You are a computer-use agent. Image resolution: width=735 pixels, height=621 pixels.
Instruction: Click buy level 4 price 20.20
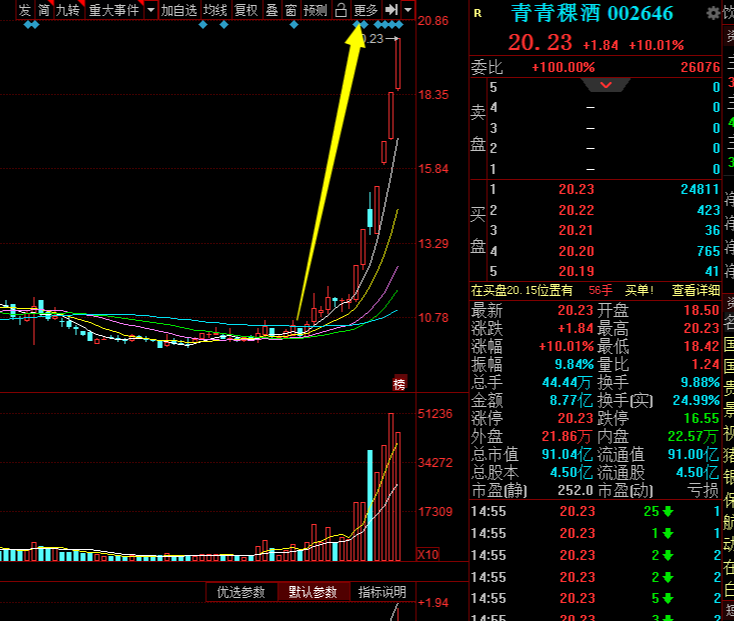click(576, 251)
